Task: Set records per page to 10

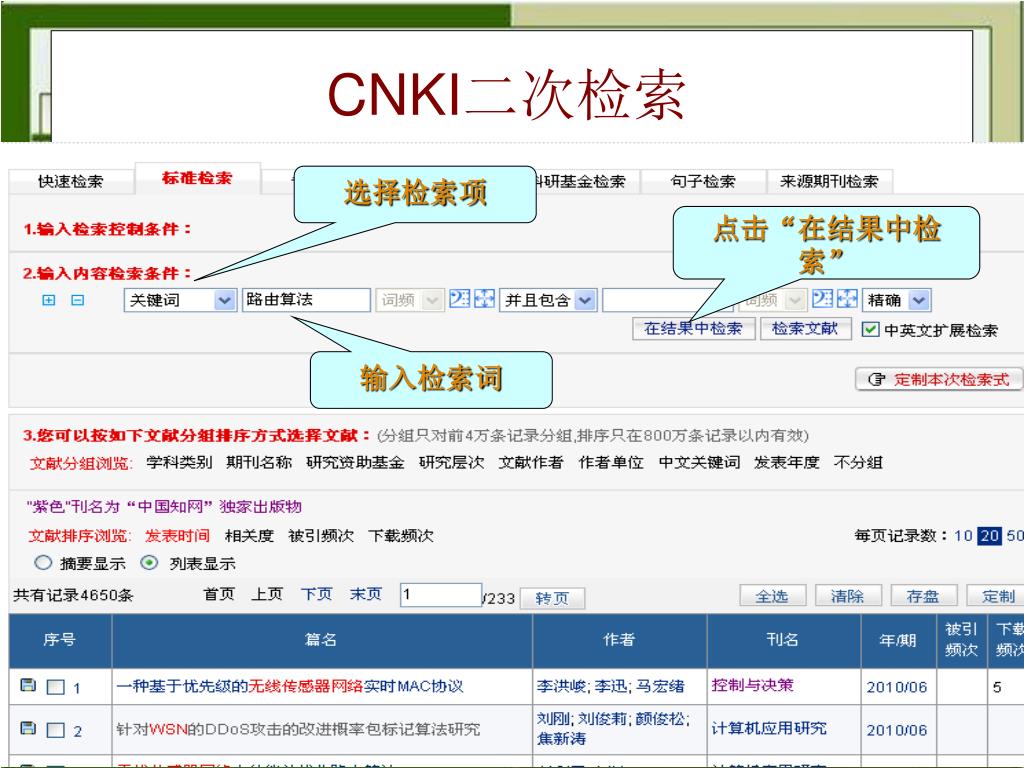Action: 963,536
